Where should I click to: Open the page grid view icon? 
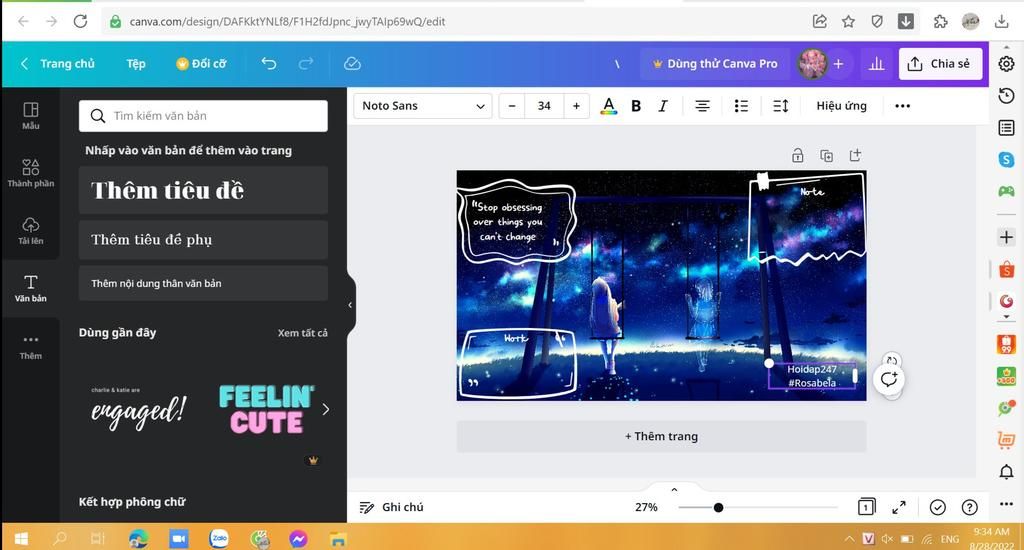click(867, 508)
